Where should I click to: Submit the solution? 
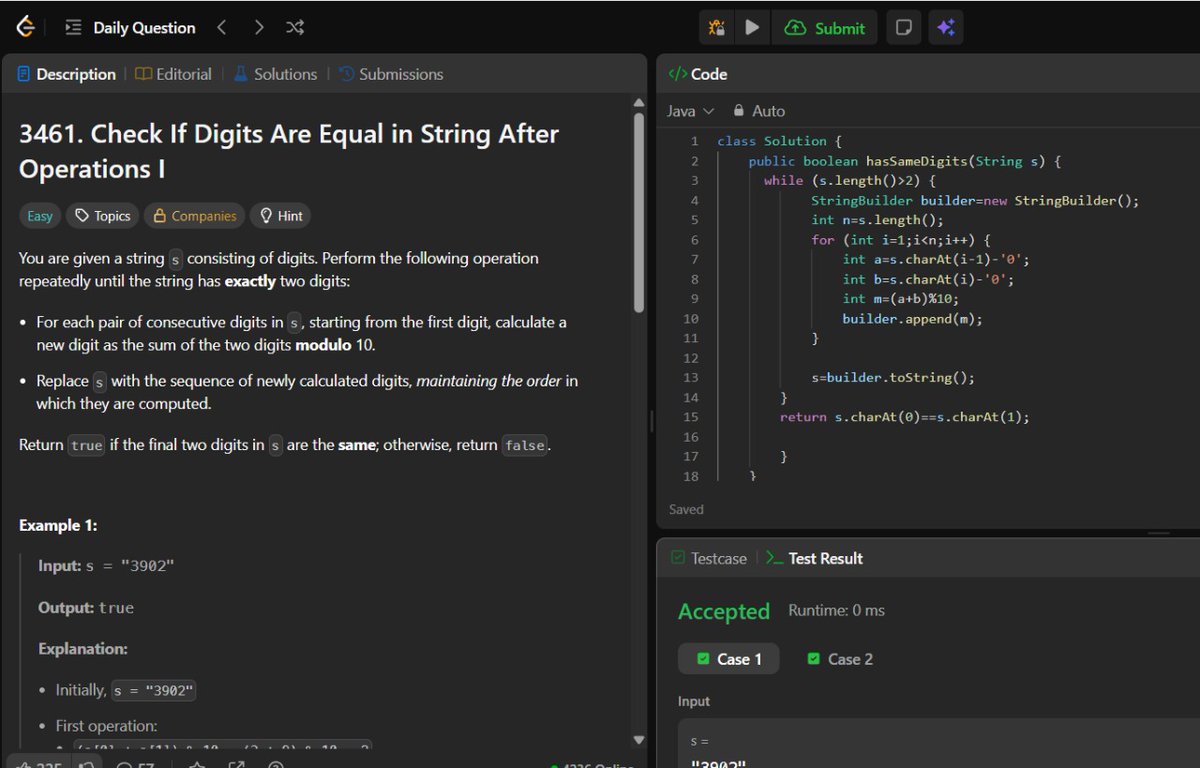coord(825,28)
